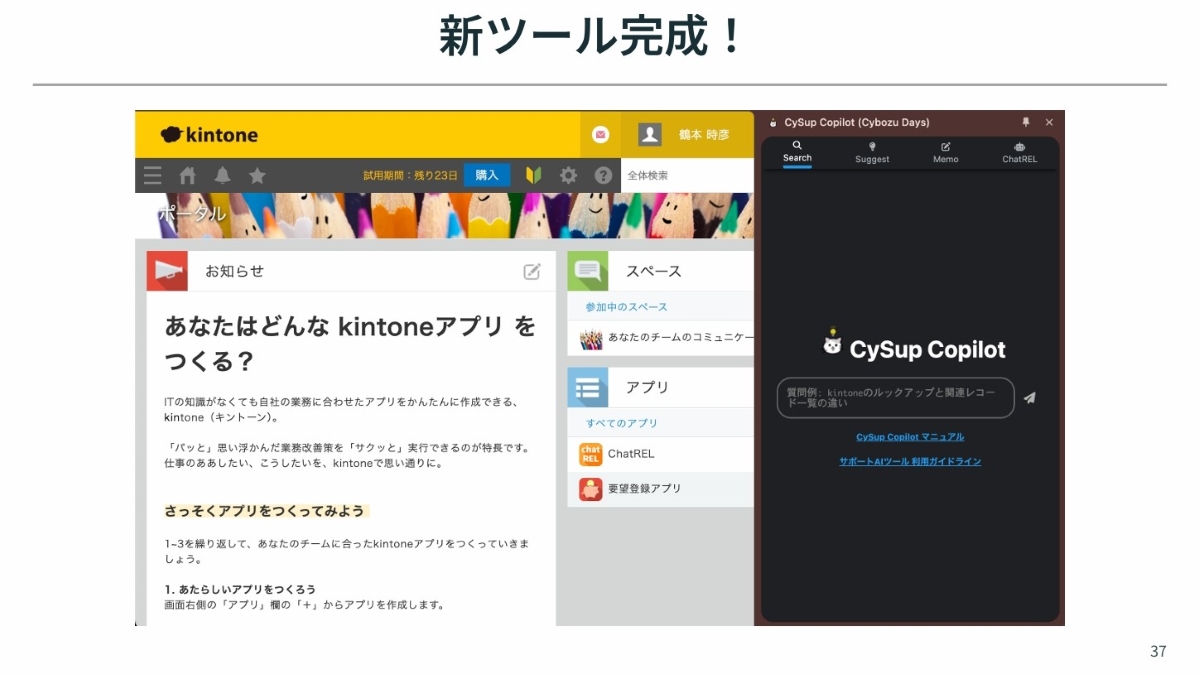Screen dimensions: 1200x675
Task: Click heading あなたはどんな kintoneアプリ をつくる？
Action: 350,344
